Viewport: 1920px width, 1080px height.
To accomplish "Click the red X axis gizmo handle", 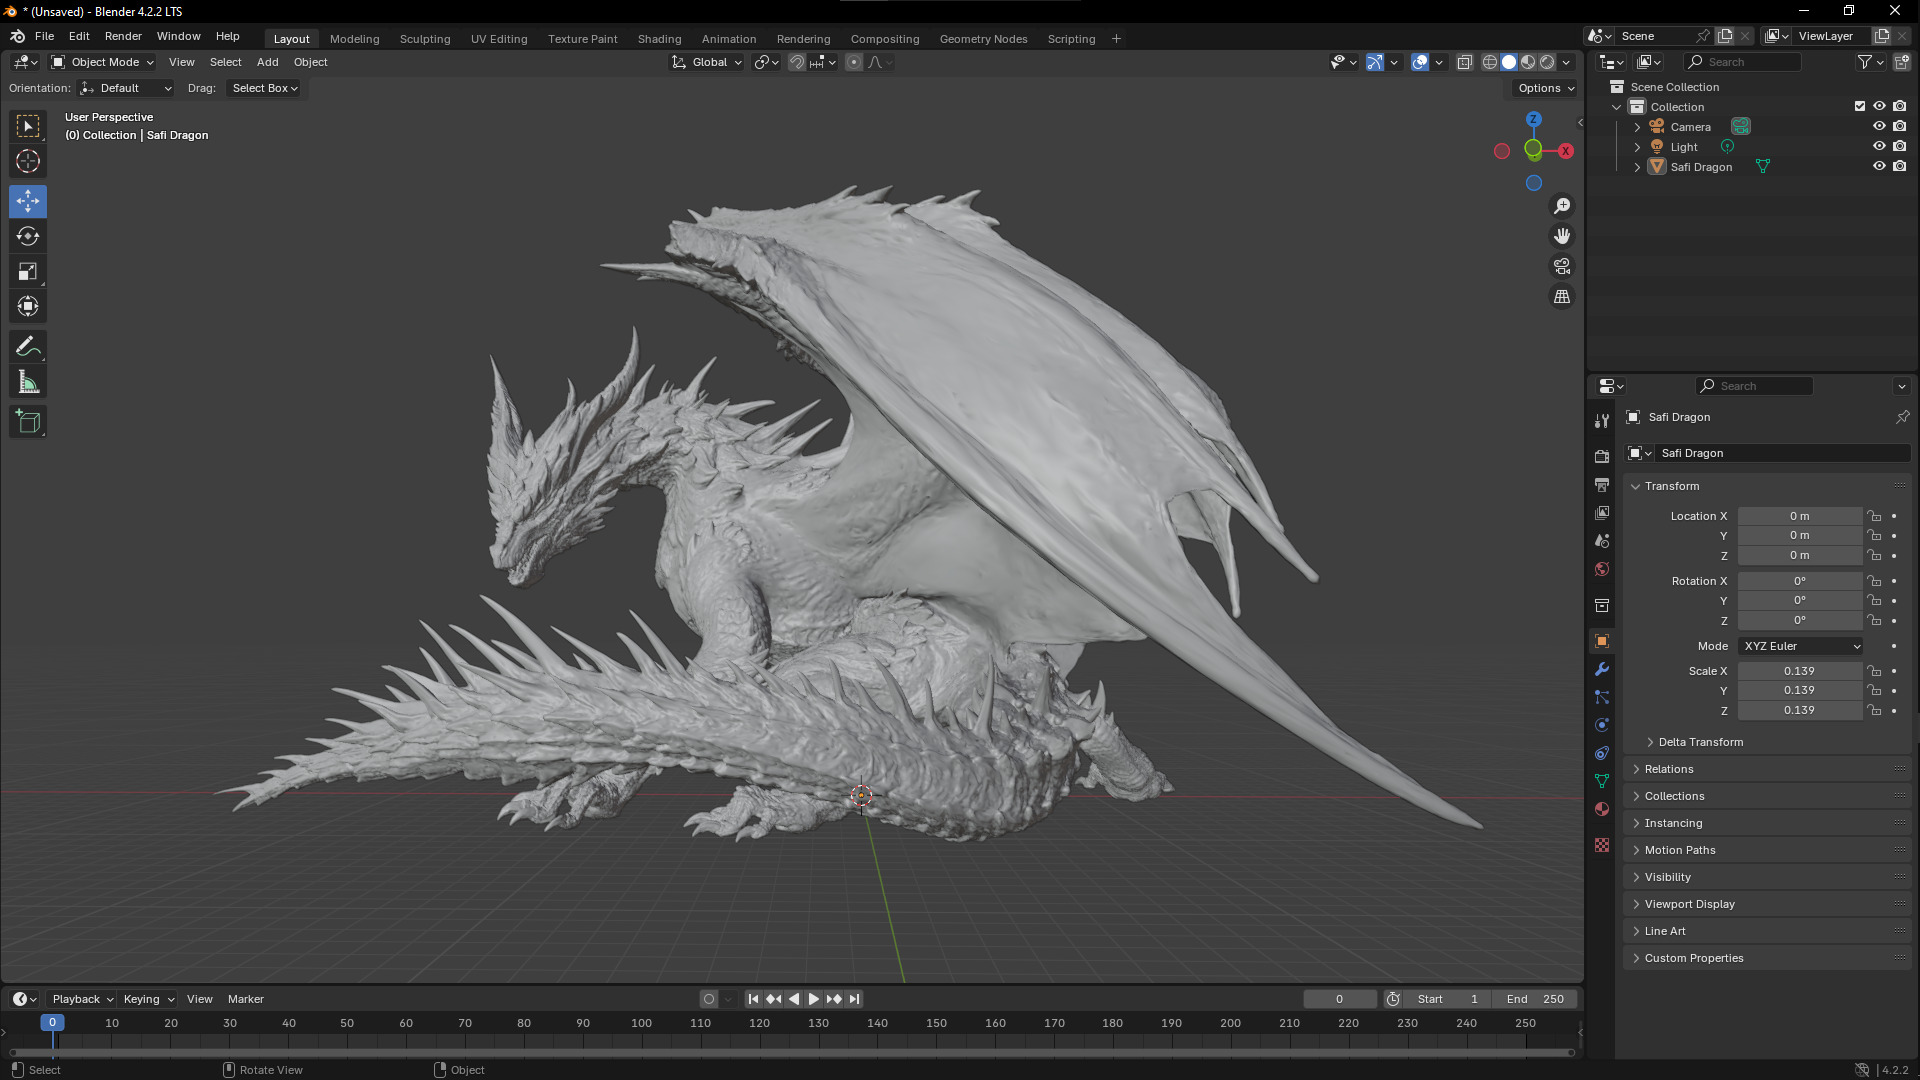I will point(1566,151).
